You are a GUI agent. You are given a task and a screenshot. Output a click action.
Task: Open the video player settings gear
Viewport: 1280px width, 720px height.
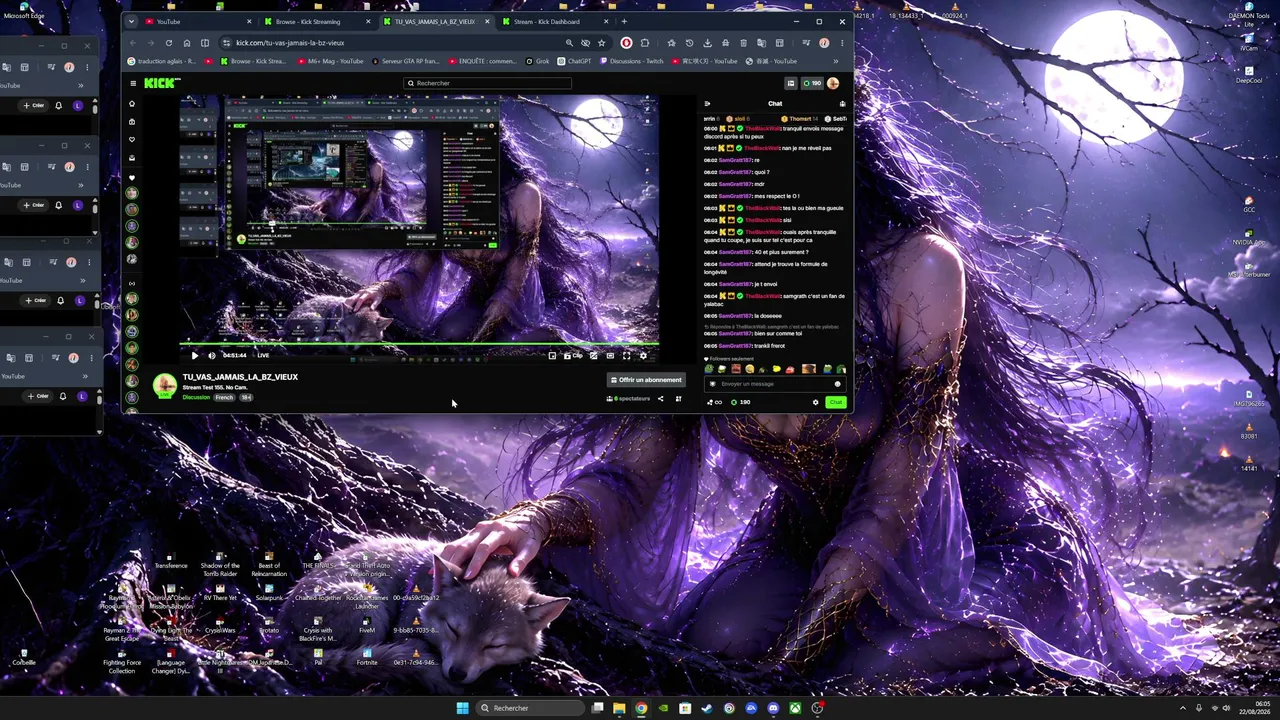pos(643,355)
